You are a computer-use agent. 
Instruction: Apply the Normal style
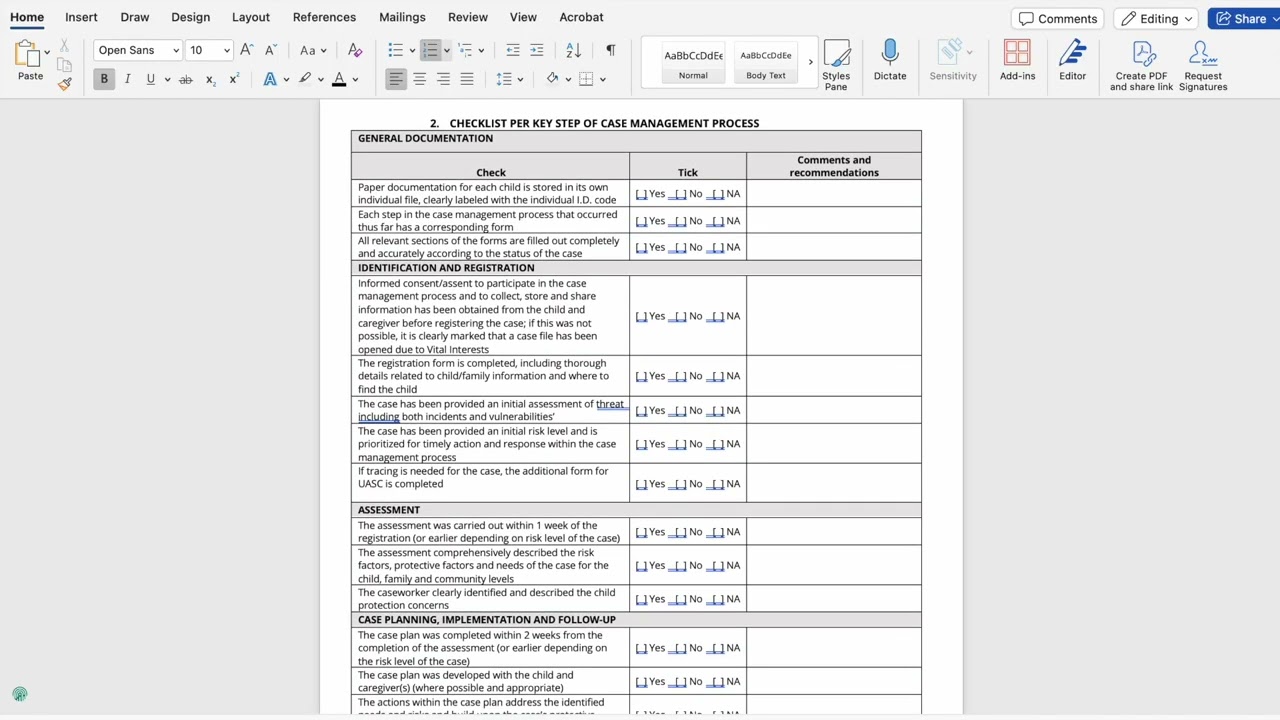tap(693, 64)
